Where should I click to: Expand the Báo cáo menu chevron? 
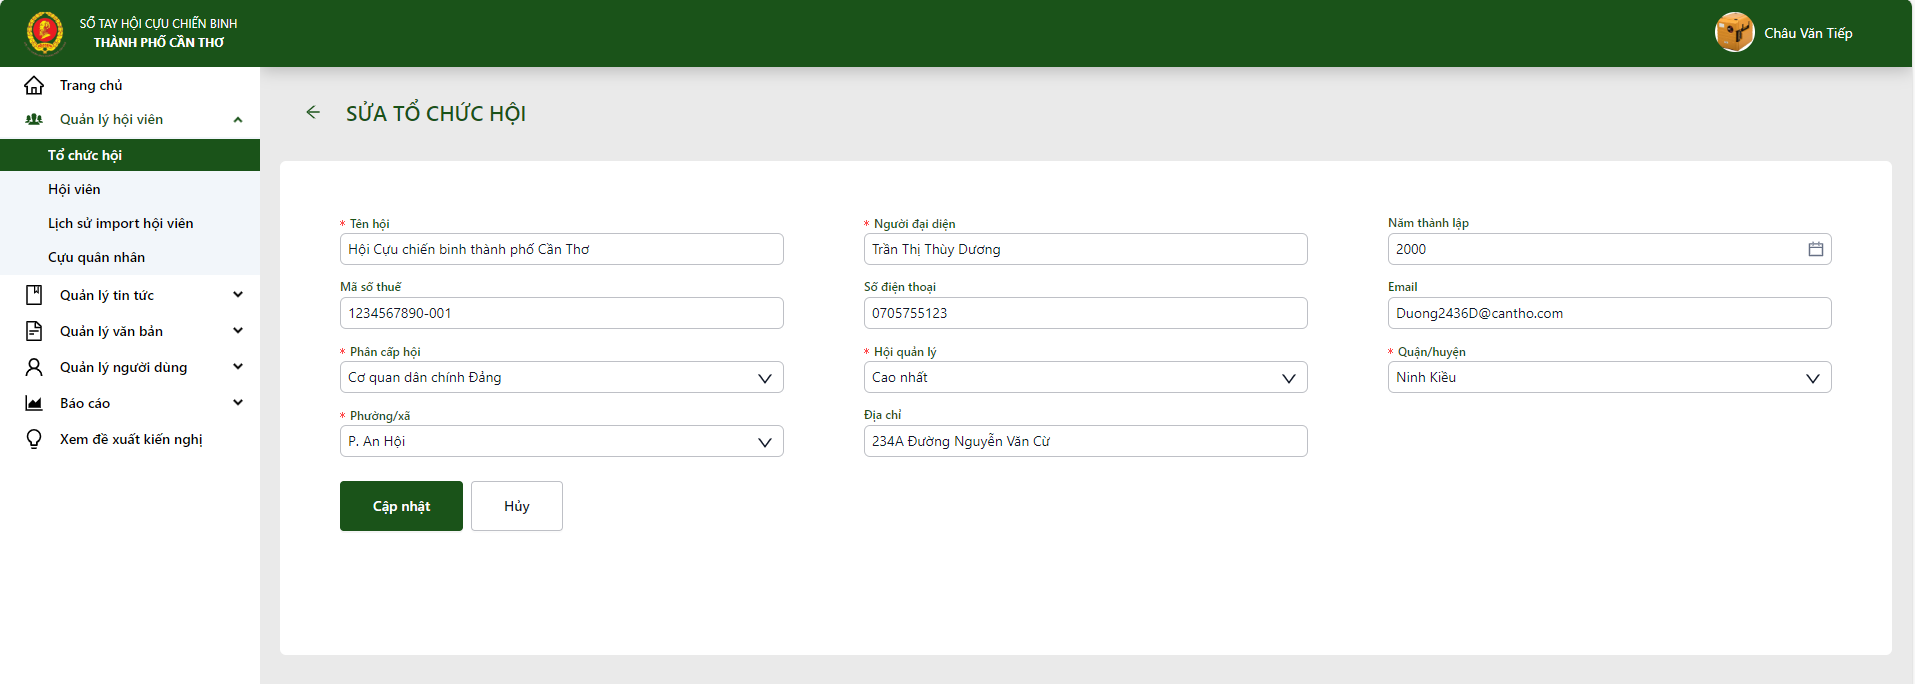click(238, 403)
